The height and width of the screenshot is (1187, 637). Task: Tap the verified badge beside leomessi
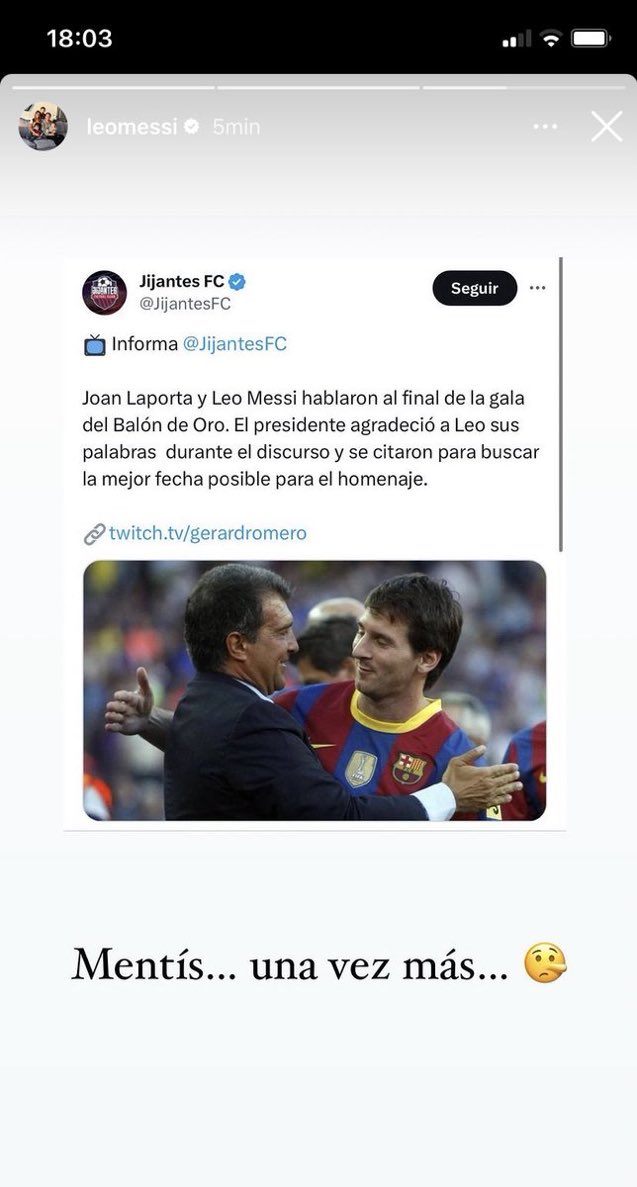[x=192, y=127]
